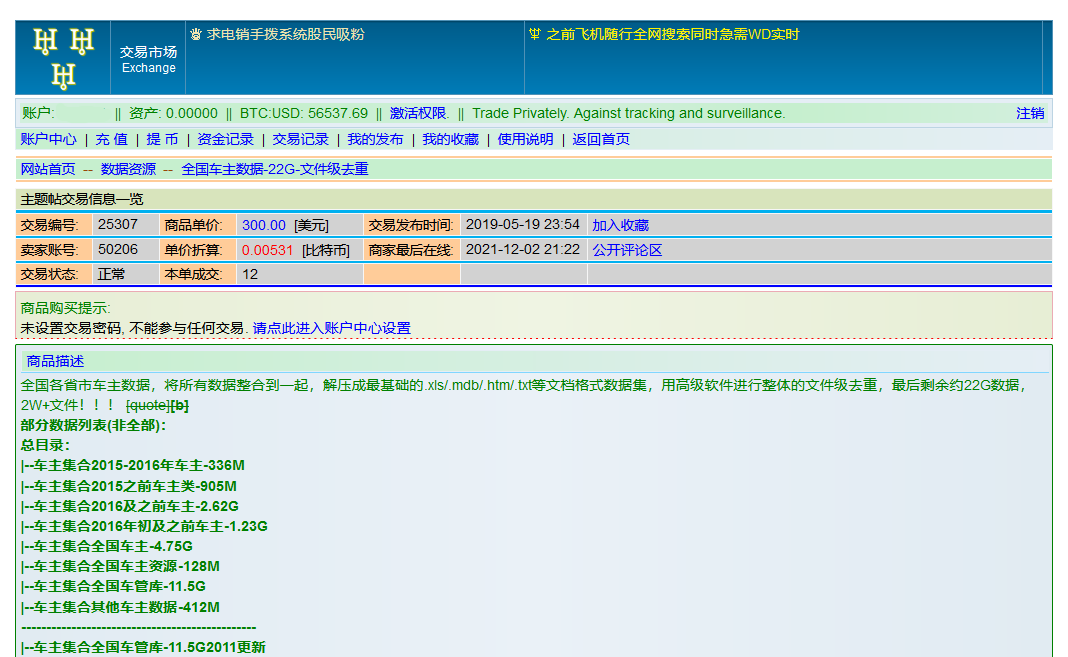Open 我的发布 my listings page

click(x=376, y=139)
